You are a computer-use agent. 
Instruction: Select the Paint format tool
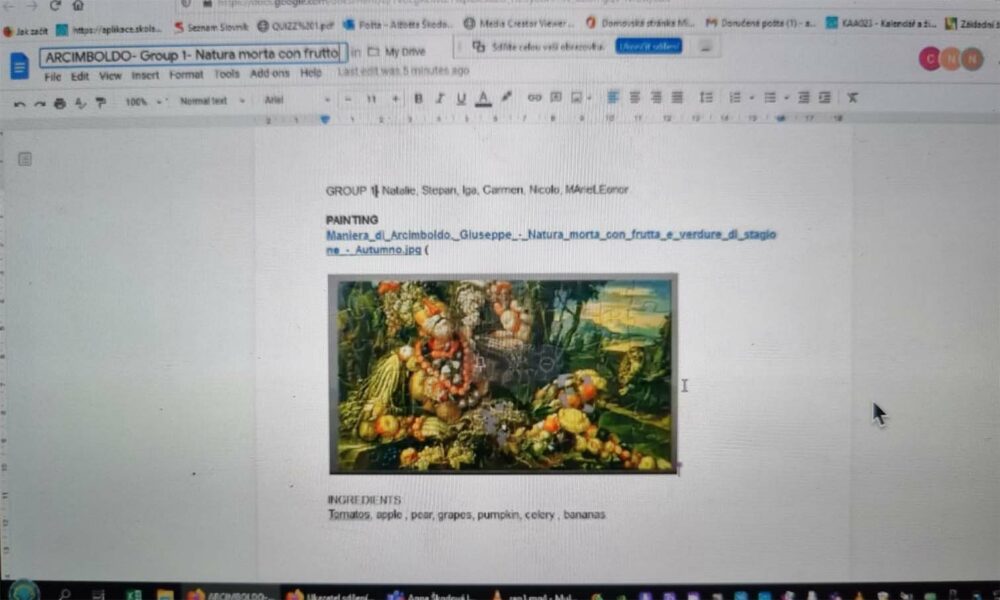coord(101,102)
